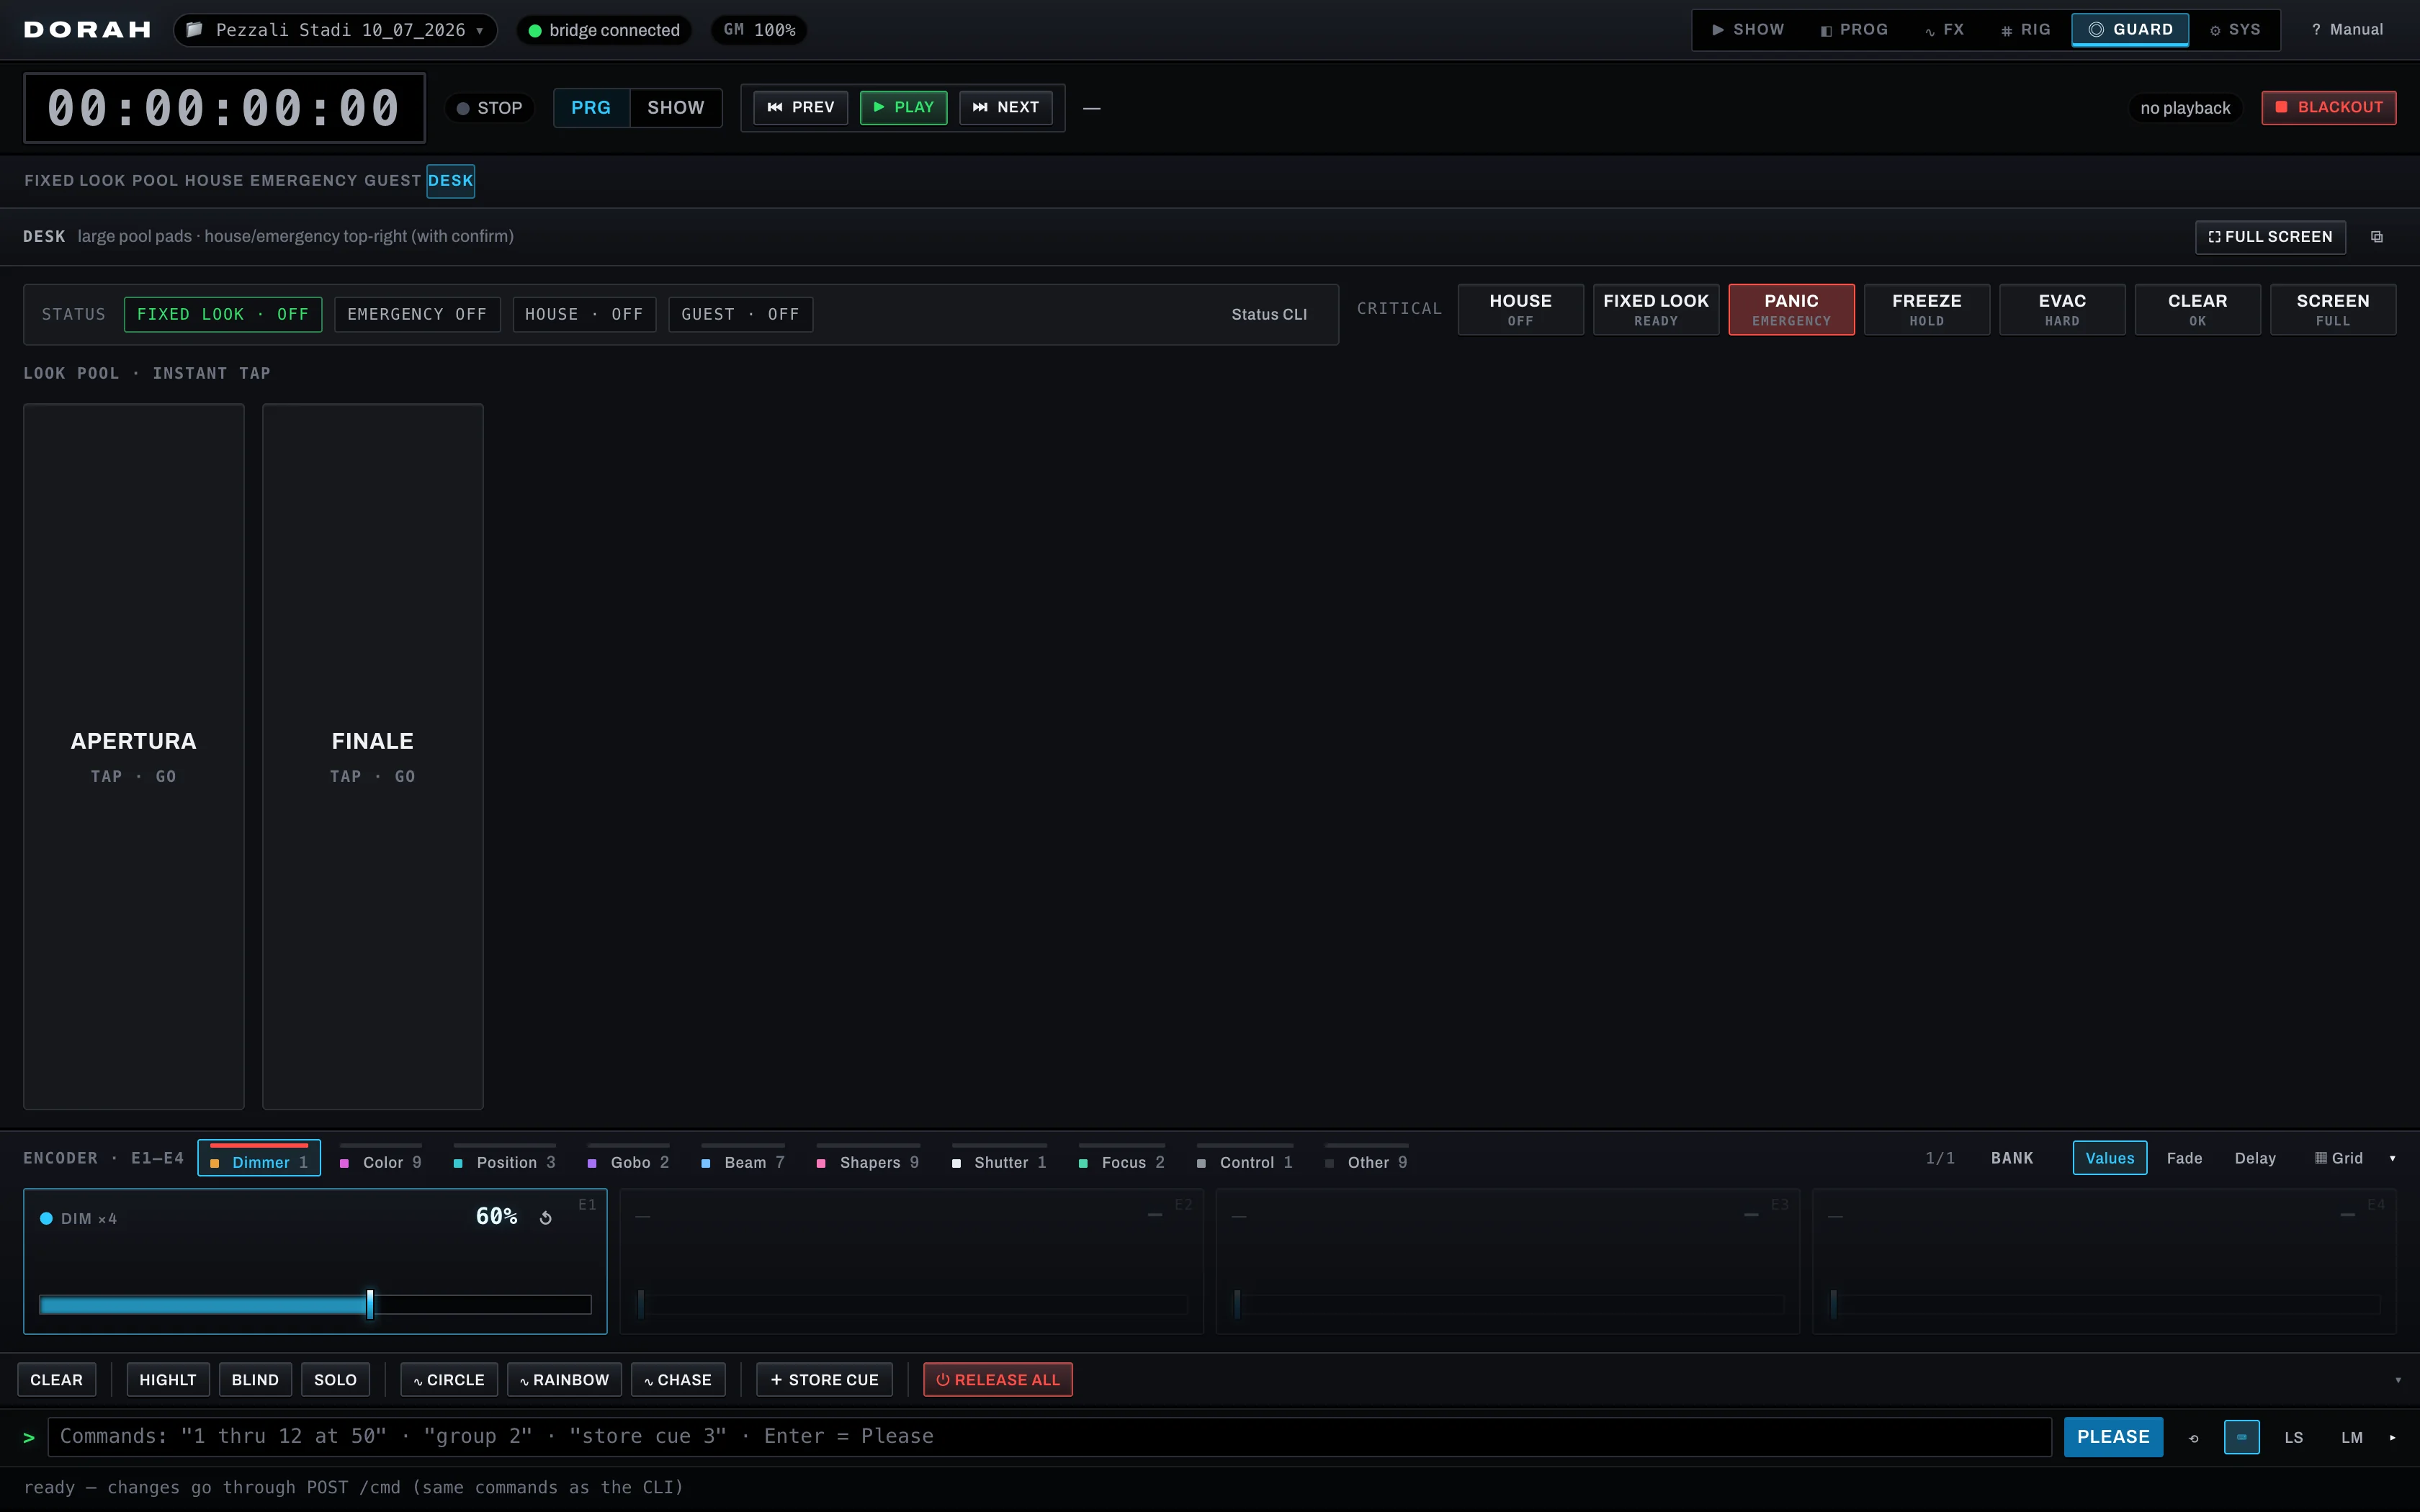Image resolution: width=2420 pixels, height=1512 pixels.
Task: Select the Color attribute tab
Action: 381,1161
